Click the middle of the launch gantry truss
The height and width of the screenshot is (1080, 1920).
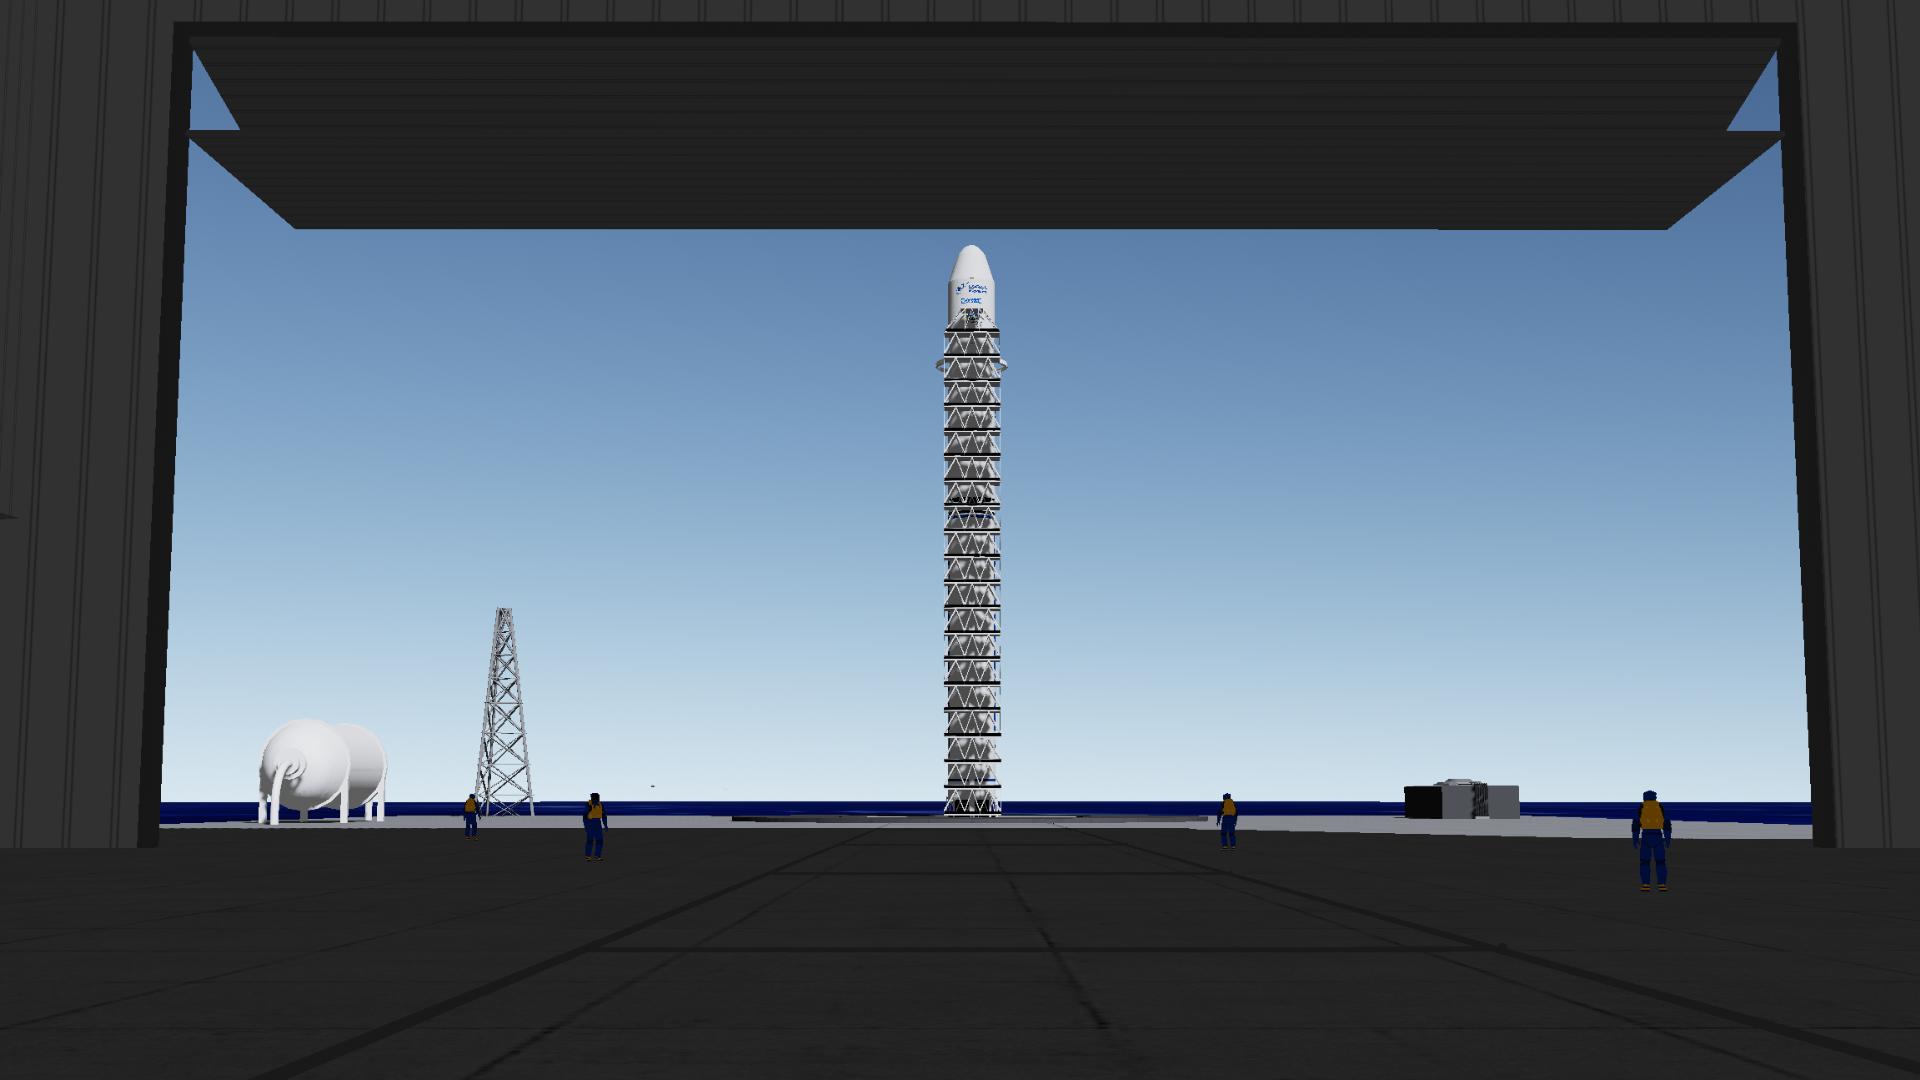click(x=971, y=570)
